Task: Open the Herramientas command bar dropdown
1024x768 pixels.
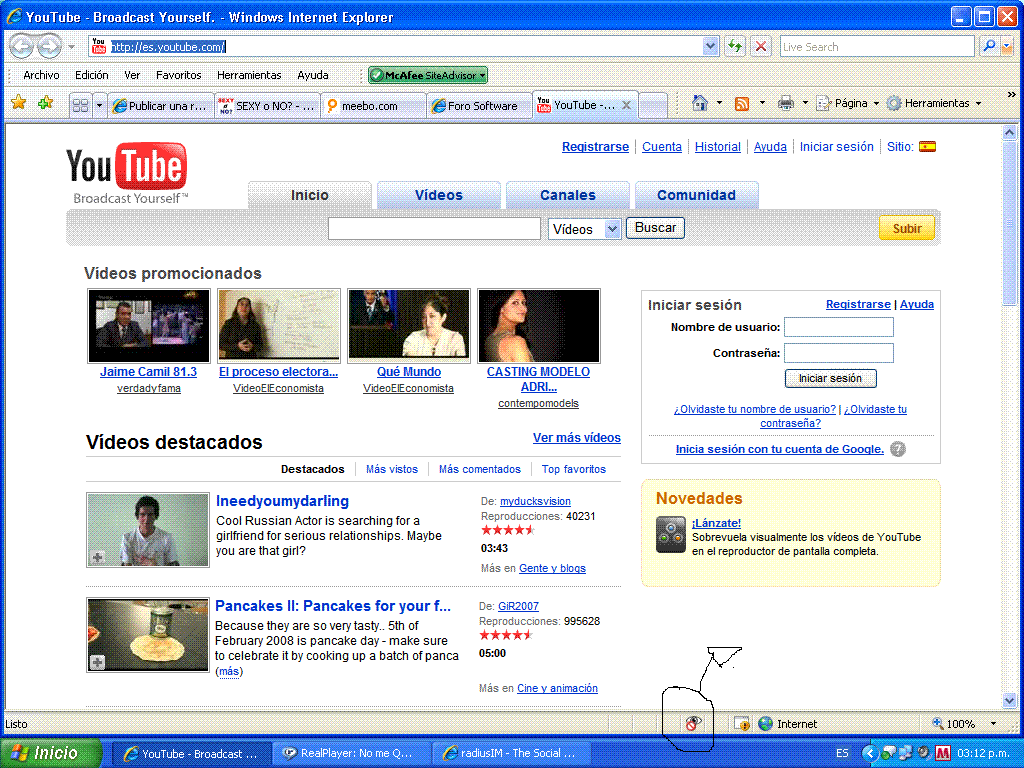Action: tap(978, 103)
